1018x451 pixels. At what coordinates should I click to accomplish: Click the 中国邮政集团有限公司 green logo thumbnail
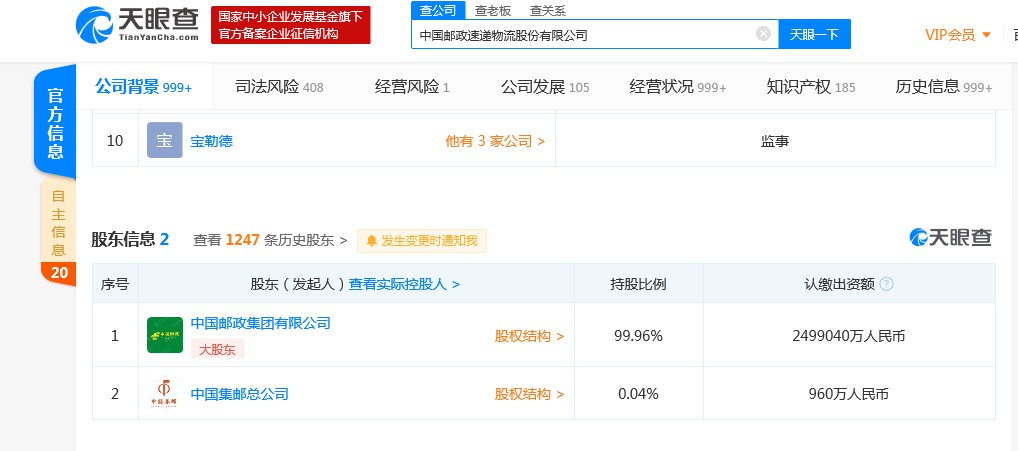pos(165,335)
